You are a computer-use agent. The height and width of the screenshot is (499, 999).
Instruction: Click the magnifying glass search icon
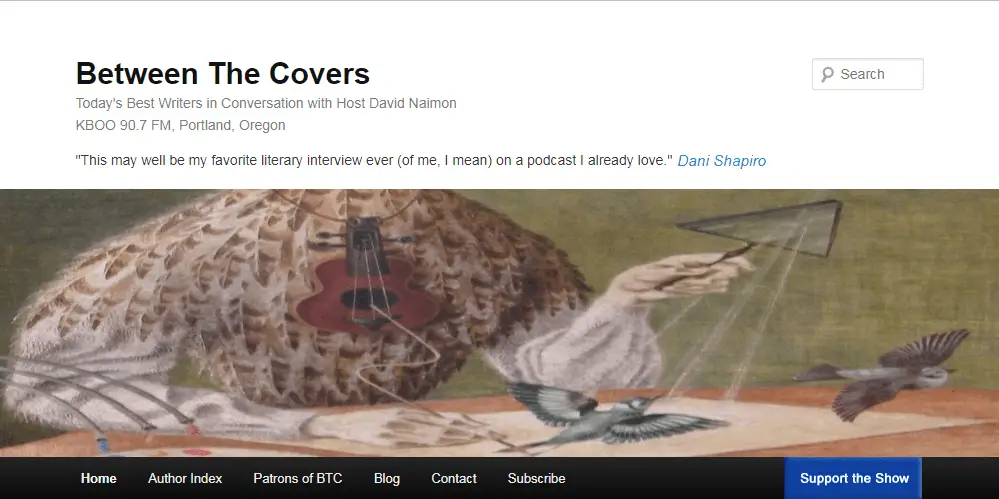click(827, 75)
